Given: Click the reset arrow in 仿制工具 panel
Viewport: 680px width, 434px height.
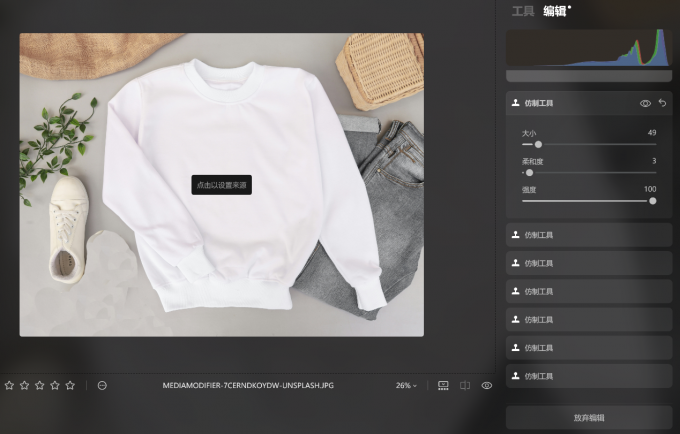Looking at the screenshot, I should [662, 103].
